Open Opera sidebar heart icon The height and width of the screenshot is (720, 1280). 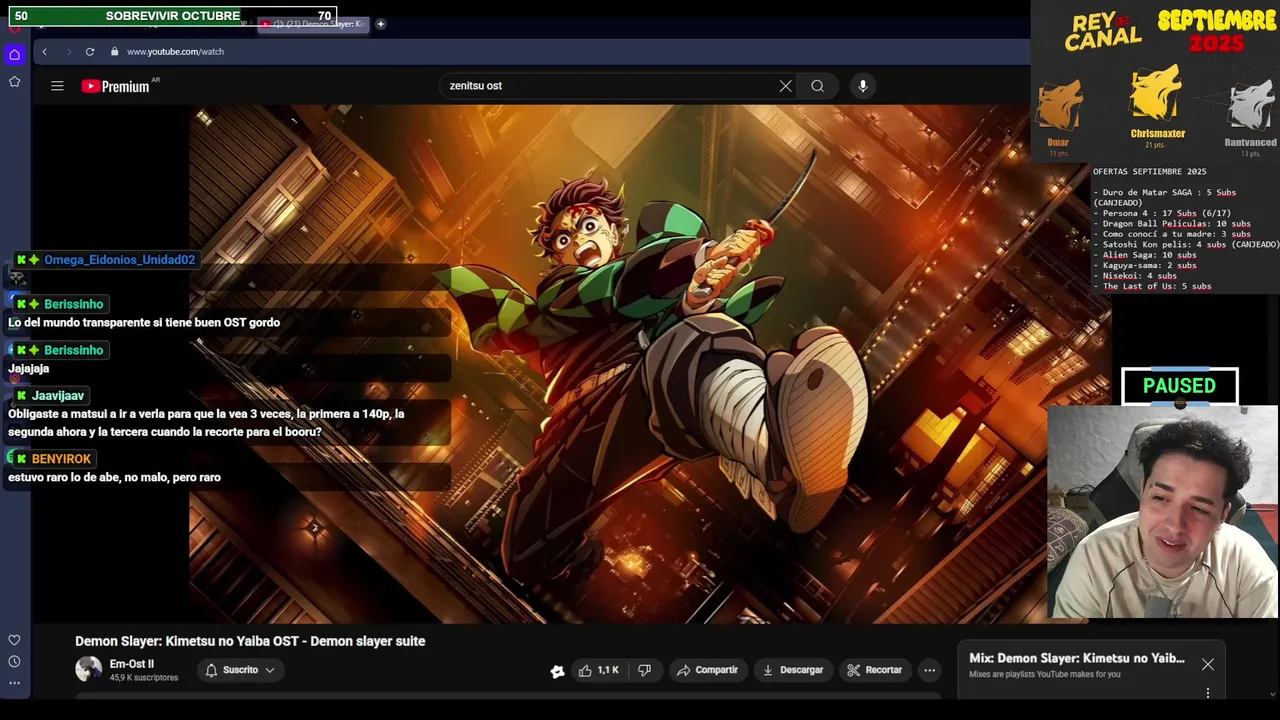pyautogui.click(x=14, y=640)
